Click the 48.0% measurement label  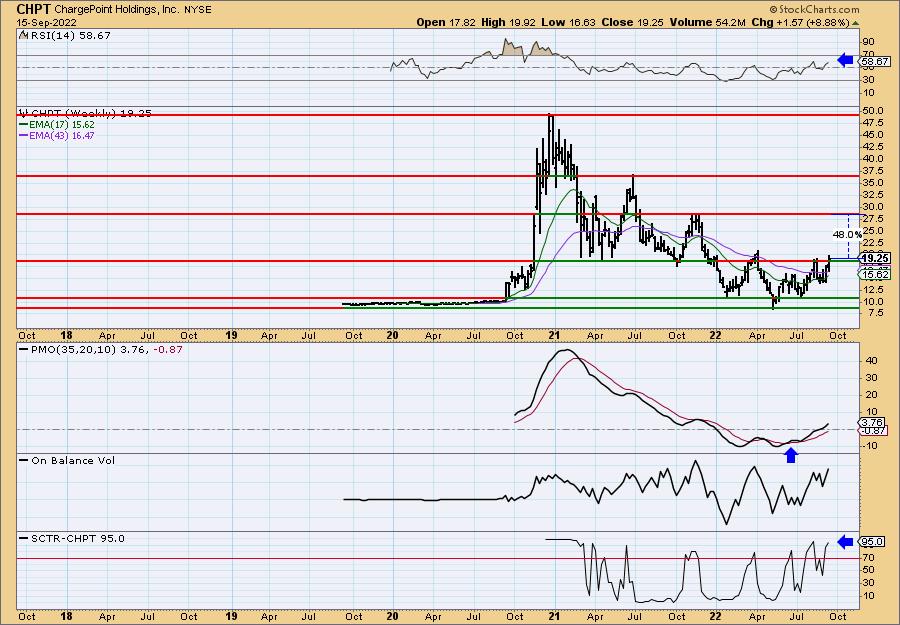click(848, 235)
